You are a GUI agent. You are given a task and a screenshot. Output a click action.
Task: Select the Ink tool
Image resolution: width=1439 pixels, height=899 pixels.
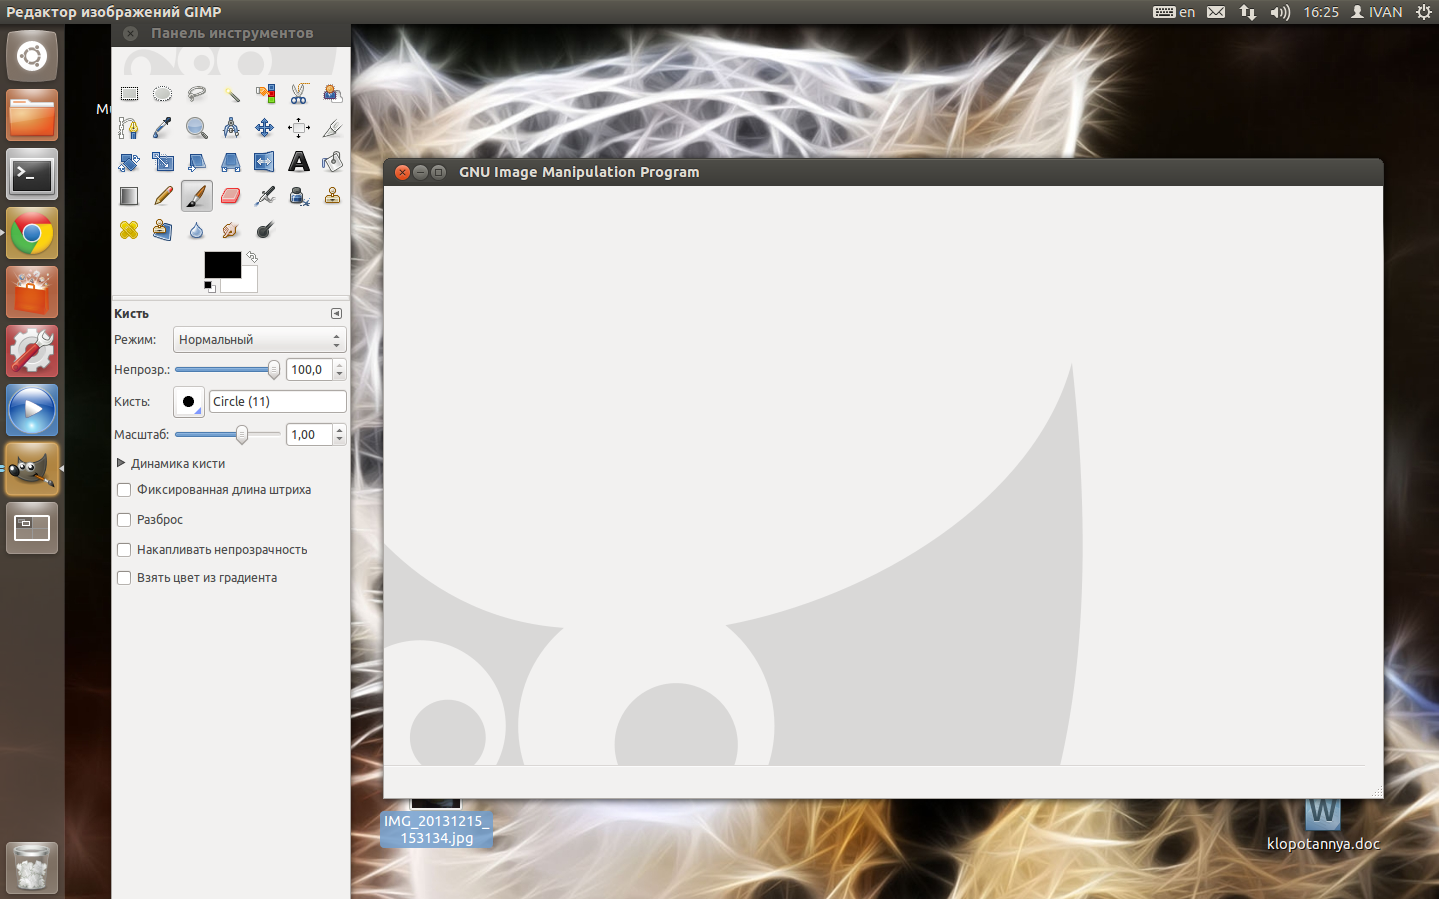pyautogui.click(x=299, y=196)
